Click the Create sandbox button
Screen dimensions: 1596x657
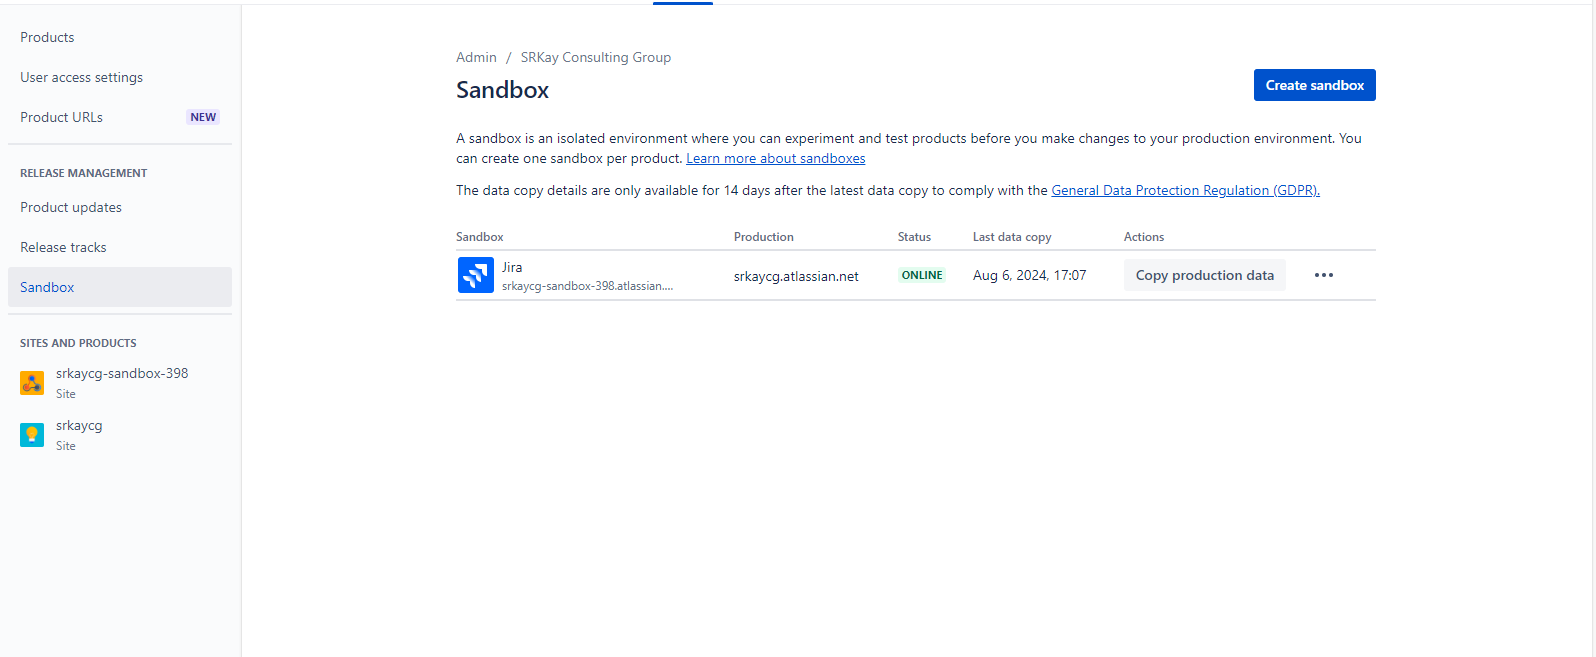[x=1314, y=85]
